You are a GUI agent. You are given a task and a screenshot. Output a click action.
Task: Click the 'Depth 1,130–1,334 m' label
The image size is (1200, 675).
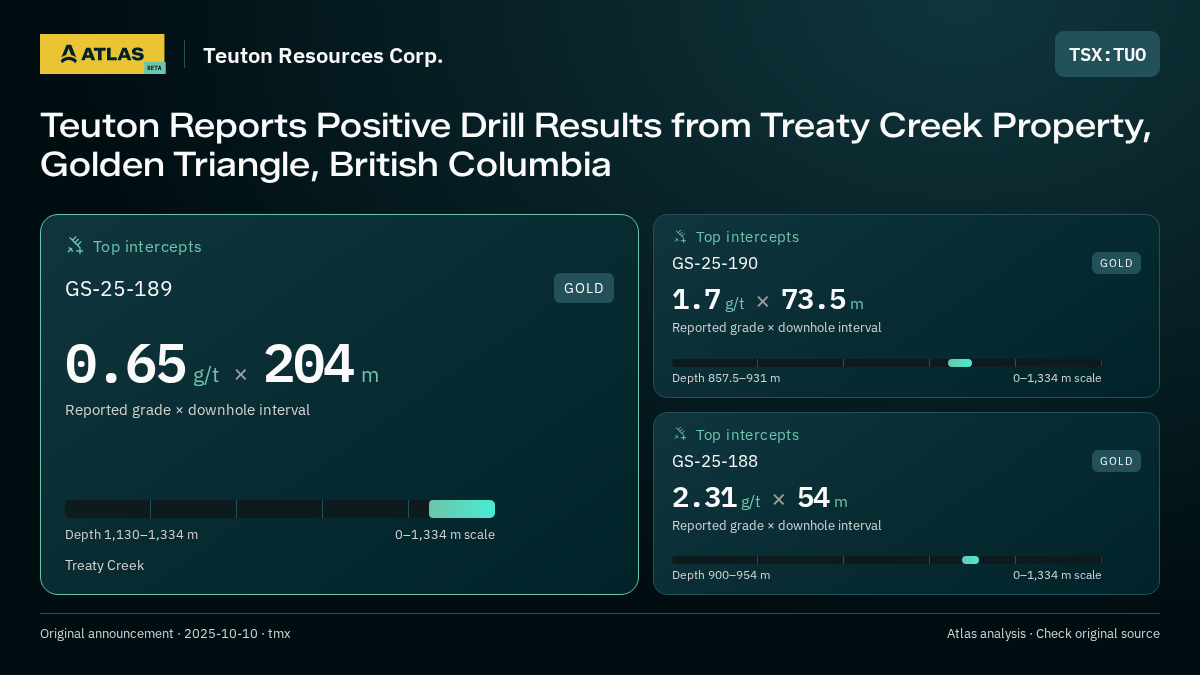pyautogui.click(x=131, y=535)
